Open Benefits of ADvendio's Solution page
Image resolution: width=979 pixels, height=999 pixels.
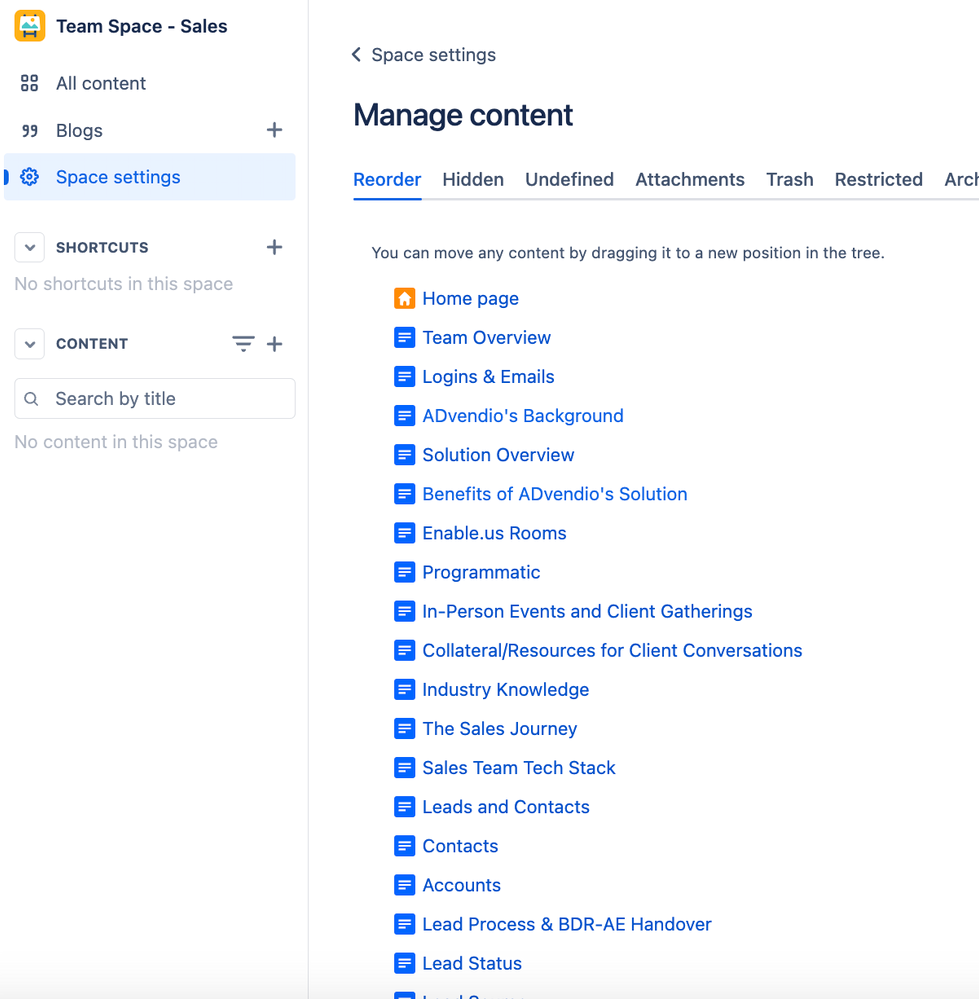coord(555,494)
